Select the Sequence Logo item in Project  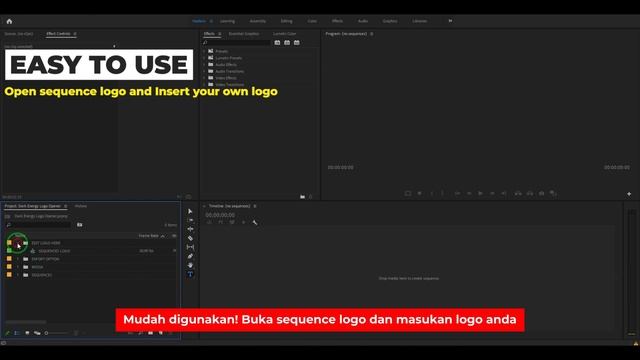point(54,251)
